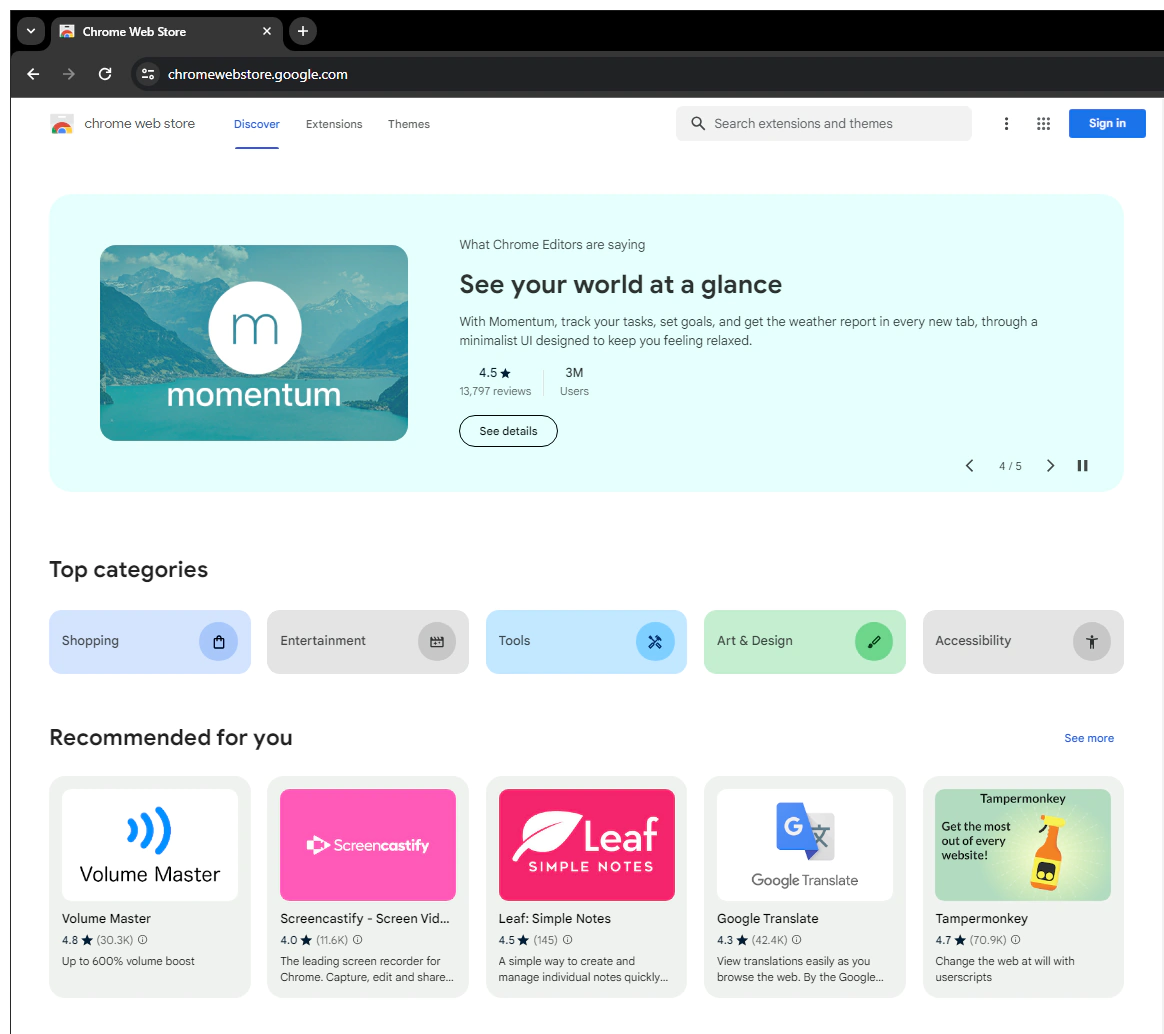Click the What Chrome Editors are saying label
1164x1034 pixels.
coord(552,245)
